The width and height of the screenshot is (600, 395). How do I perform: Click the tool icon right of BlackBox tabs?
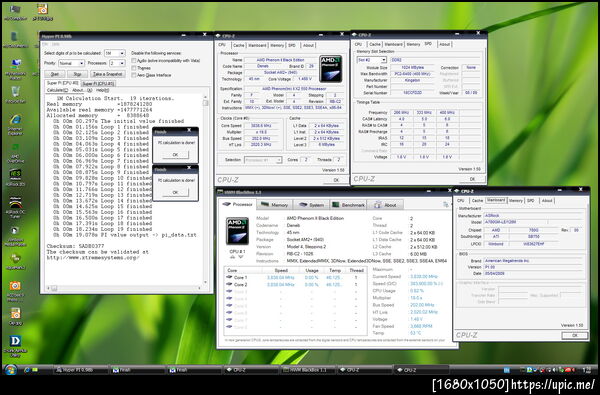pos(445,204)
